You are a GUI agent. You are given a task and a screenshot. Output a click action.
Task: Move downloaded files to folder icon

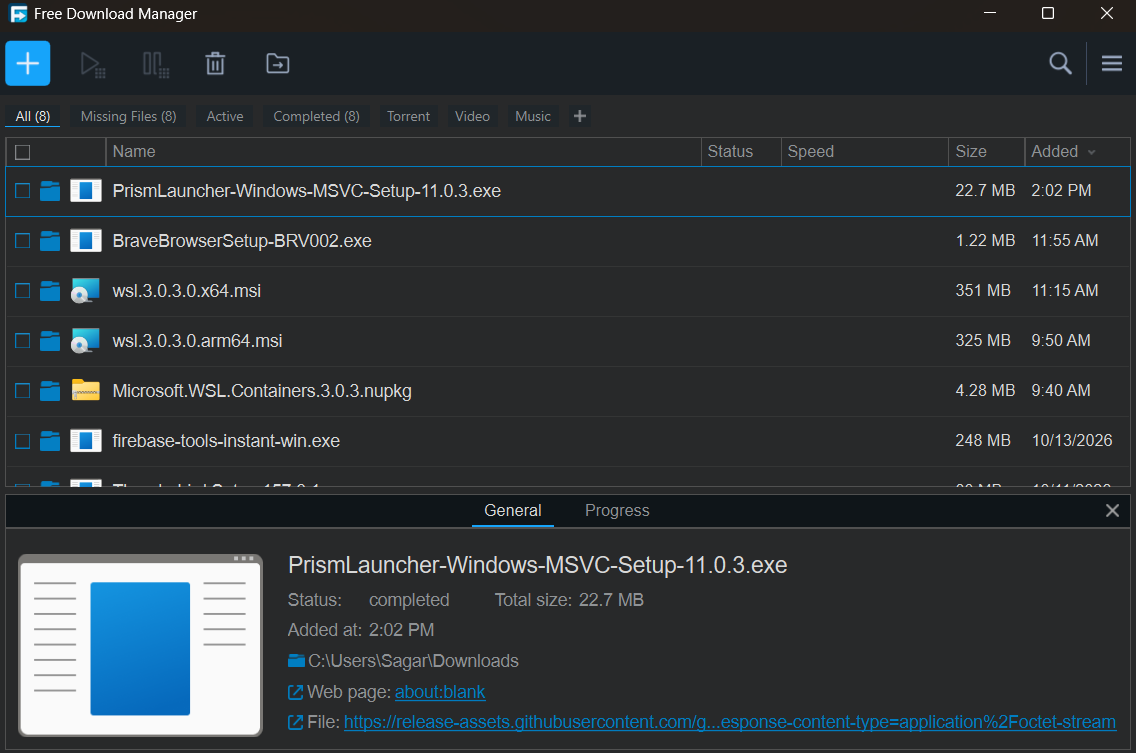(277, 64)
